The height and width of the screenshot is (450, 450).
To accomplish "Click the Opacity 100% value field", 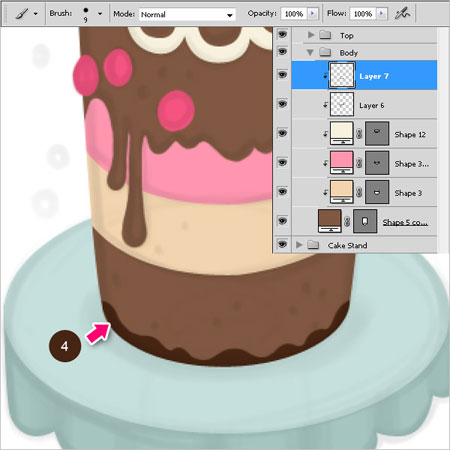I will (294, 14).
